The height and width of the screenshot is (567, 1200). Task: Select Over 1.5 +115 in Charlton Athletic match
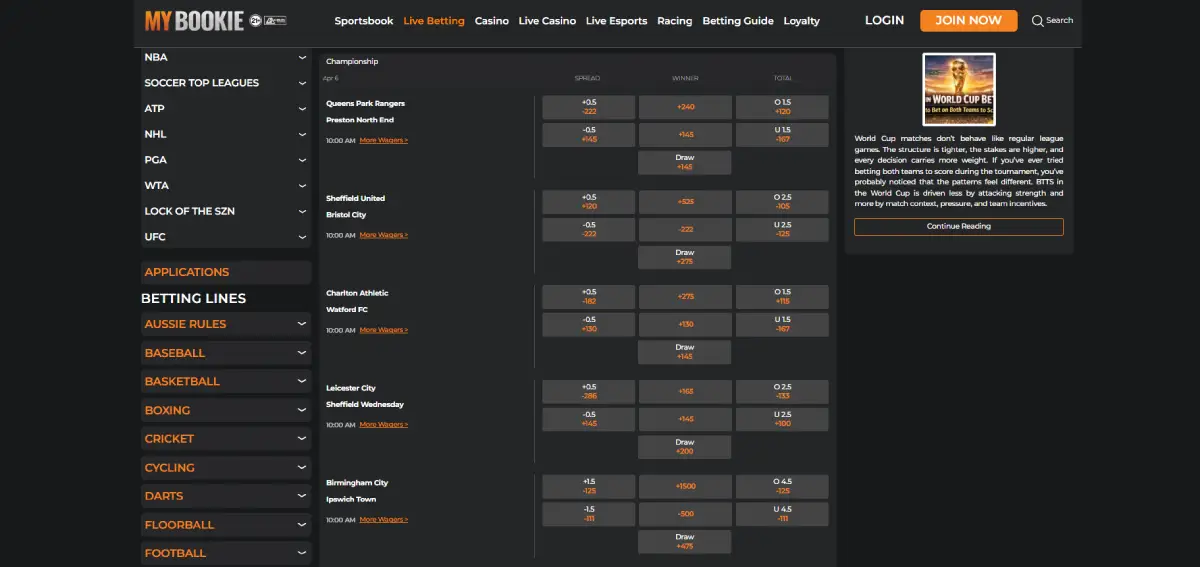[782, 297]
